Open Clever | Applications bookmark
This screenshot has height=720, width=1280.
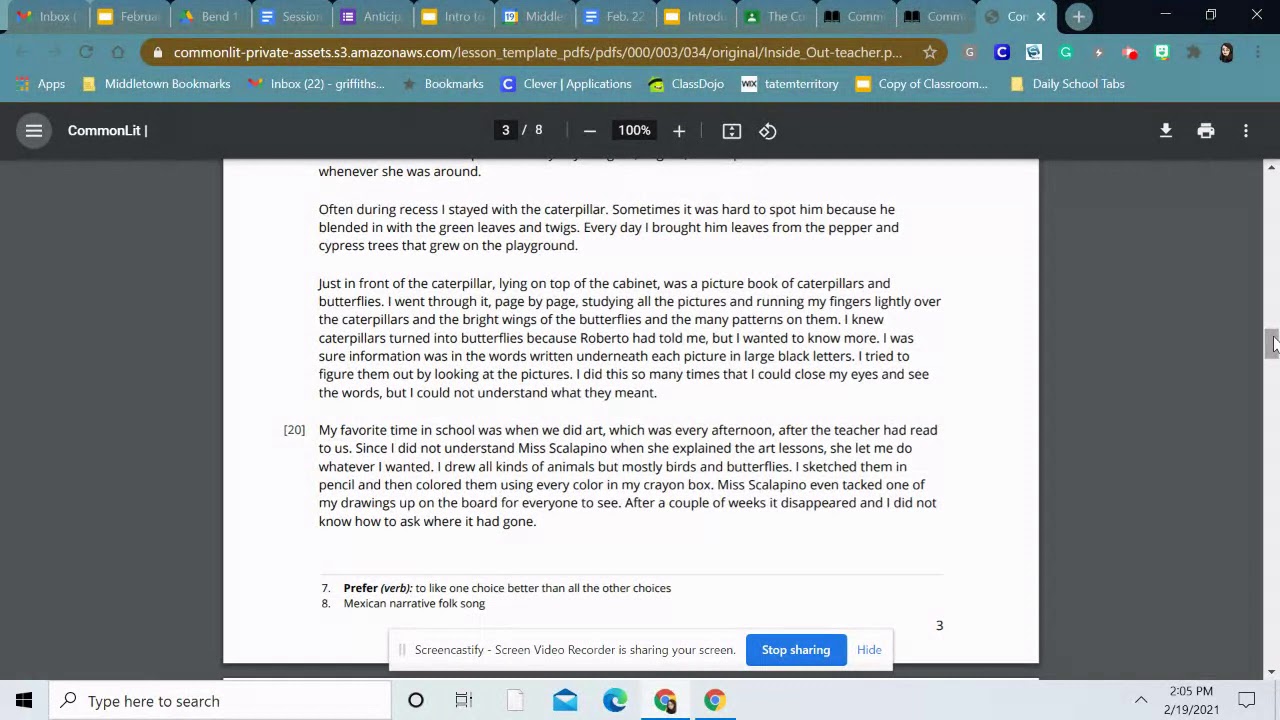(566, 84)
